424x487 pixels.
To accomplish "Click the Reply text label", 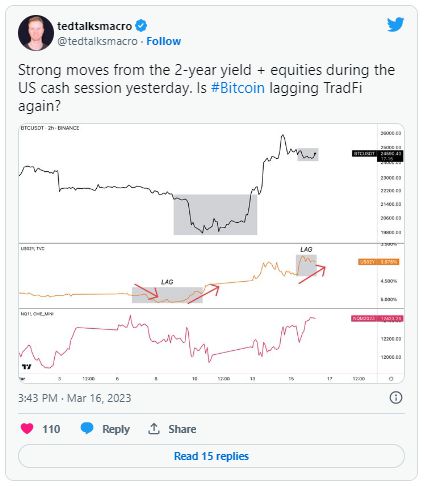I will [116, 429].
